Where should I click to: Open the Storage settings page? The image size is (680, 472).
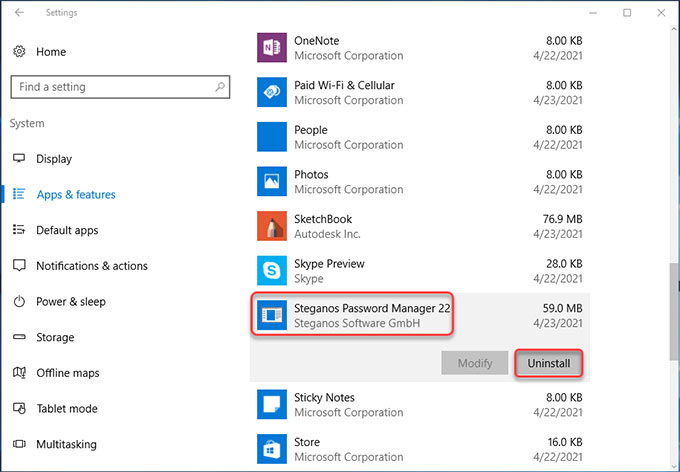[55, 337]
